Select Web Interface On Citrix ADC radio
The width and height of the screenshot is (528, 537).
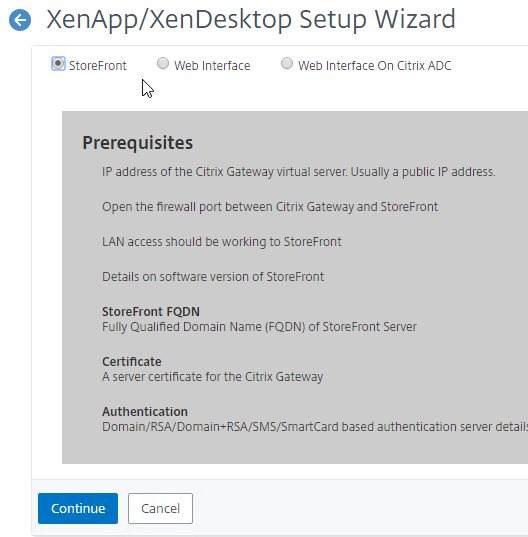click(287, 63)
